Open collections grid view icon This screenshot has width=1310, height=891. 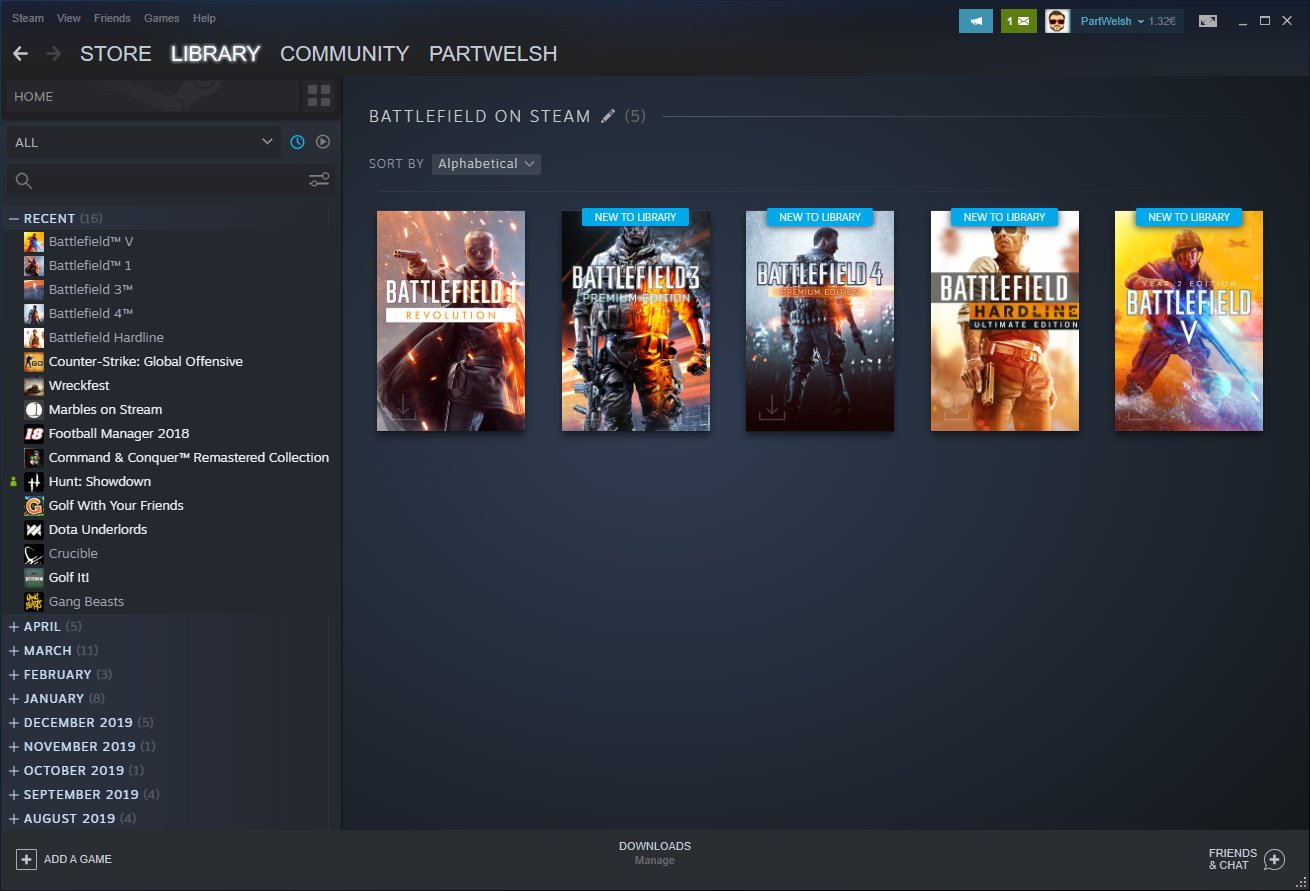[318, 96]
